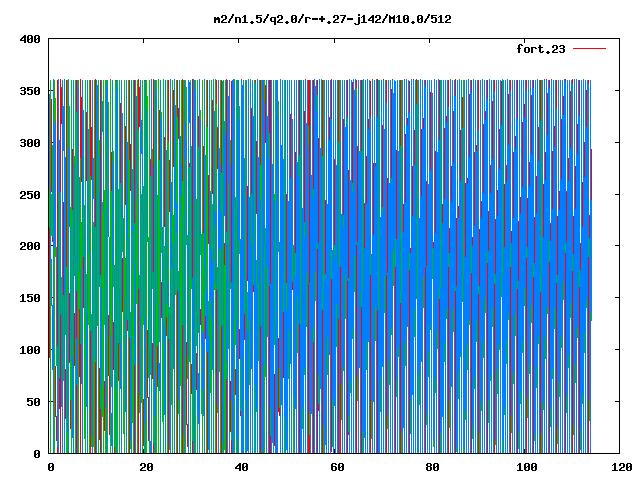Image resolution: width=640 pixels, height=480 pixels.
Task: Click the x-axis label 60
Action: click(x=337, y=467)
